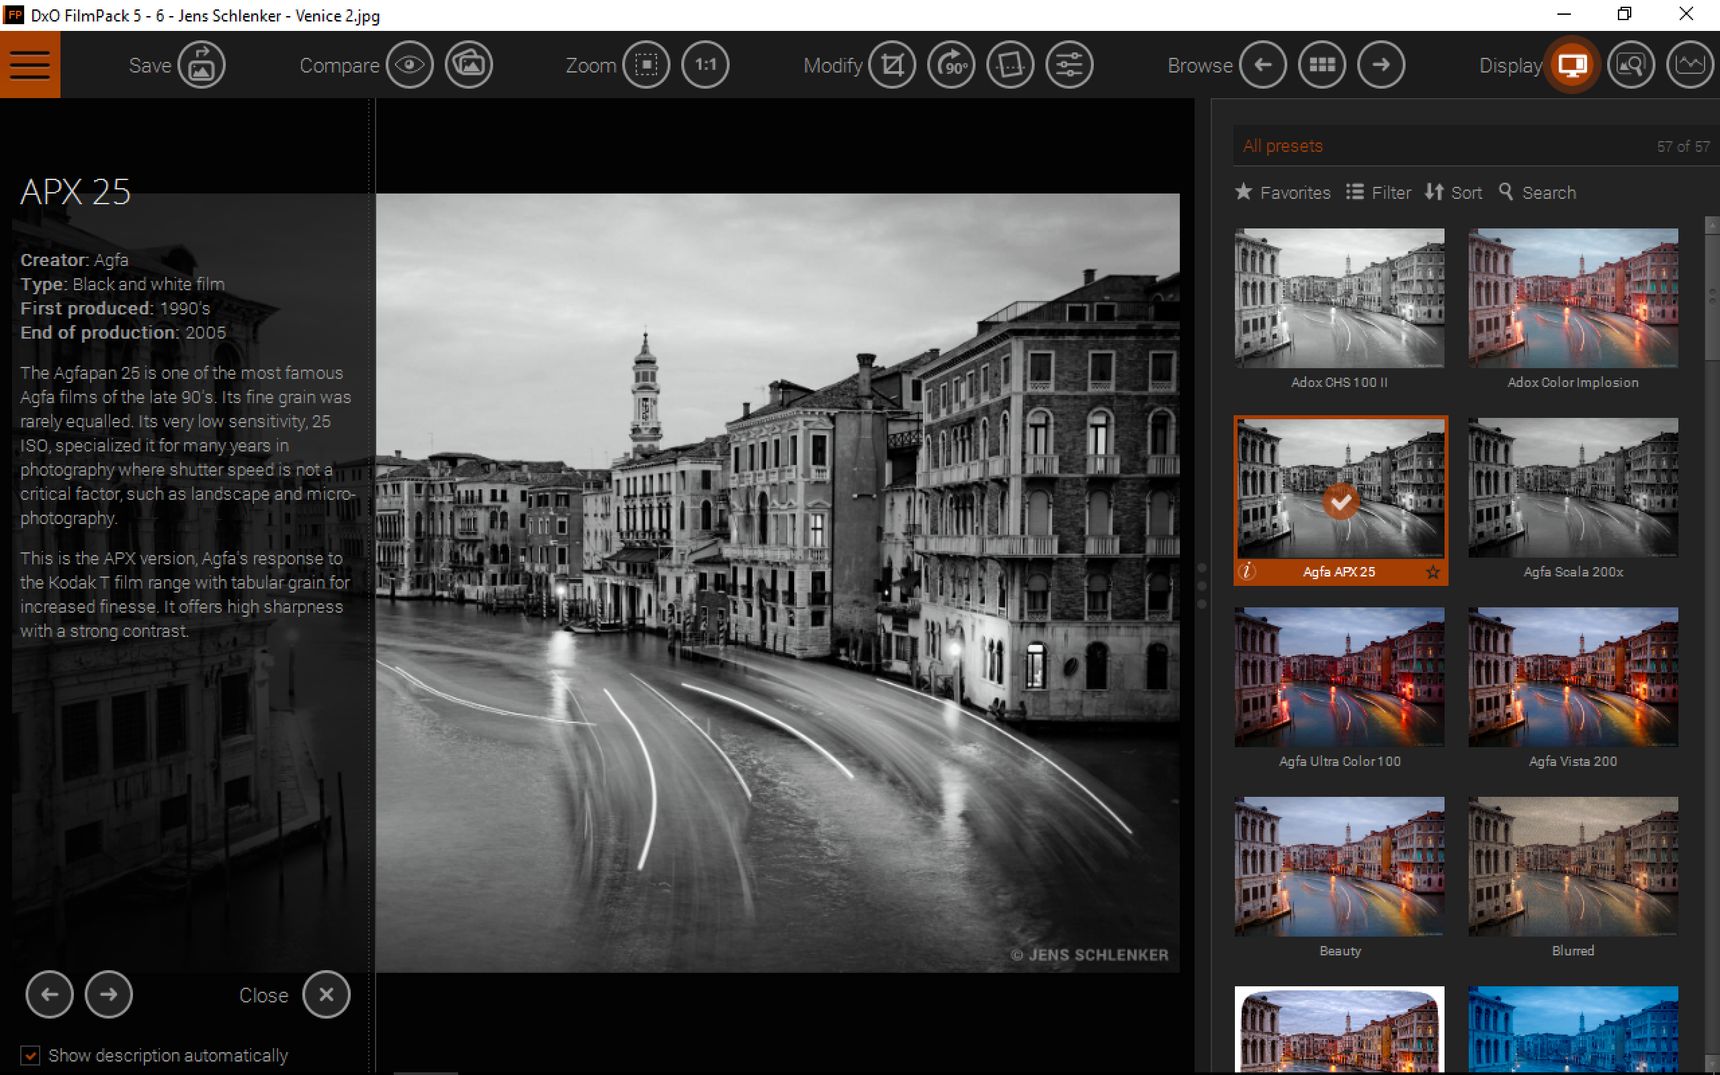Apply the Agfa Ultra Color 100 preset
The height and width of the screenshot is (1075, 1720).
(x=1339, y=677)
